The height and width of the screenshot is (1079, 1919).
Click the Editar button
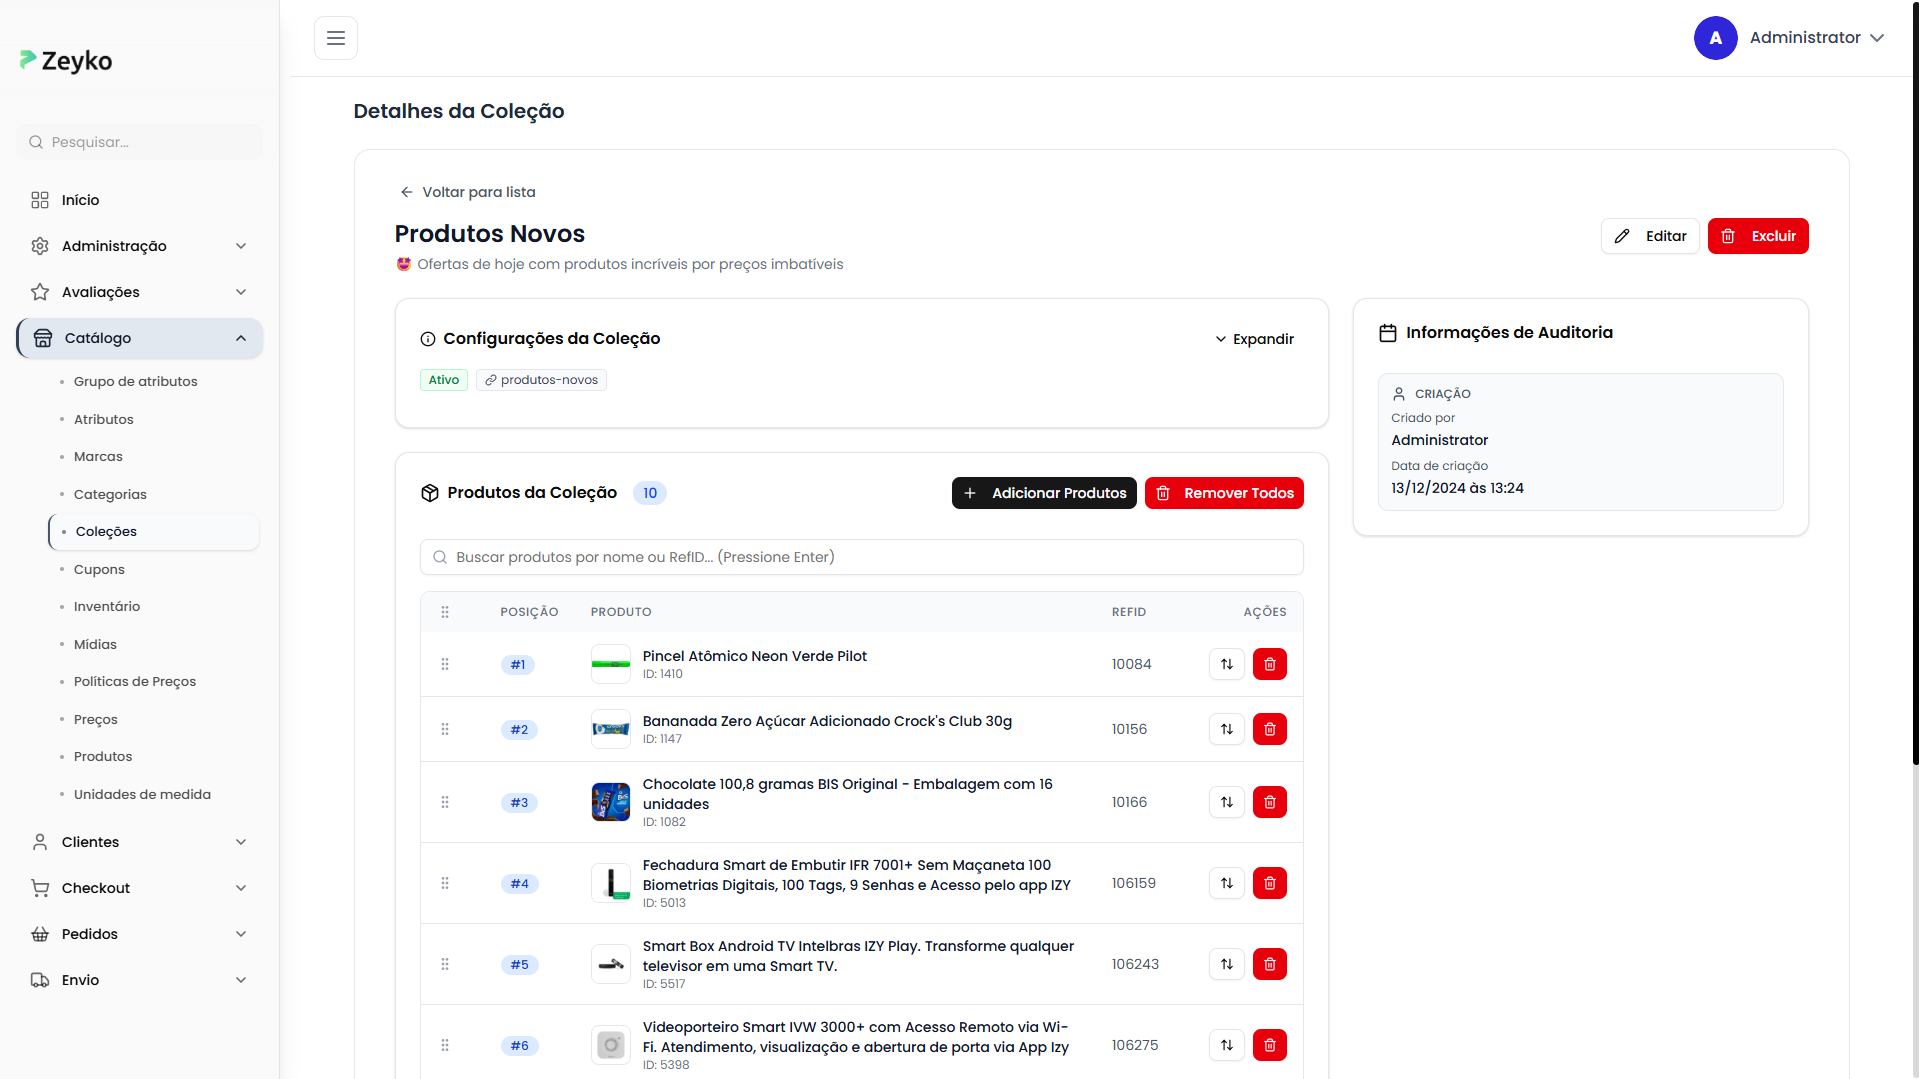point(1649,236)
